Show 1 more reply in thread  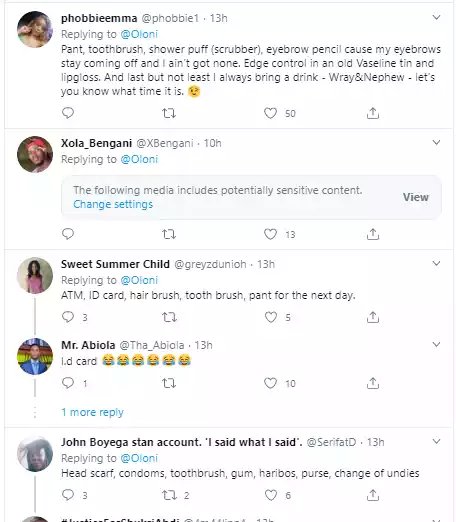92,412
